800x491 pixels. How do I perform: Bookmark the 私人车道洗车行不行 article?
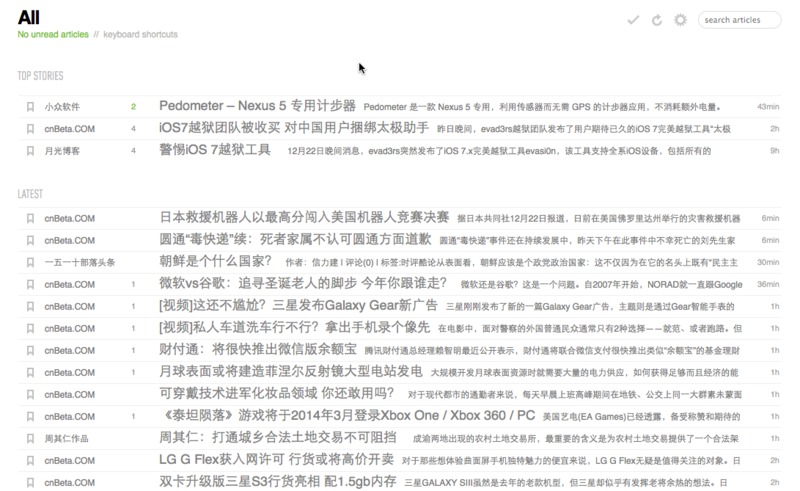pyautogui.click(x=30, y=328)
